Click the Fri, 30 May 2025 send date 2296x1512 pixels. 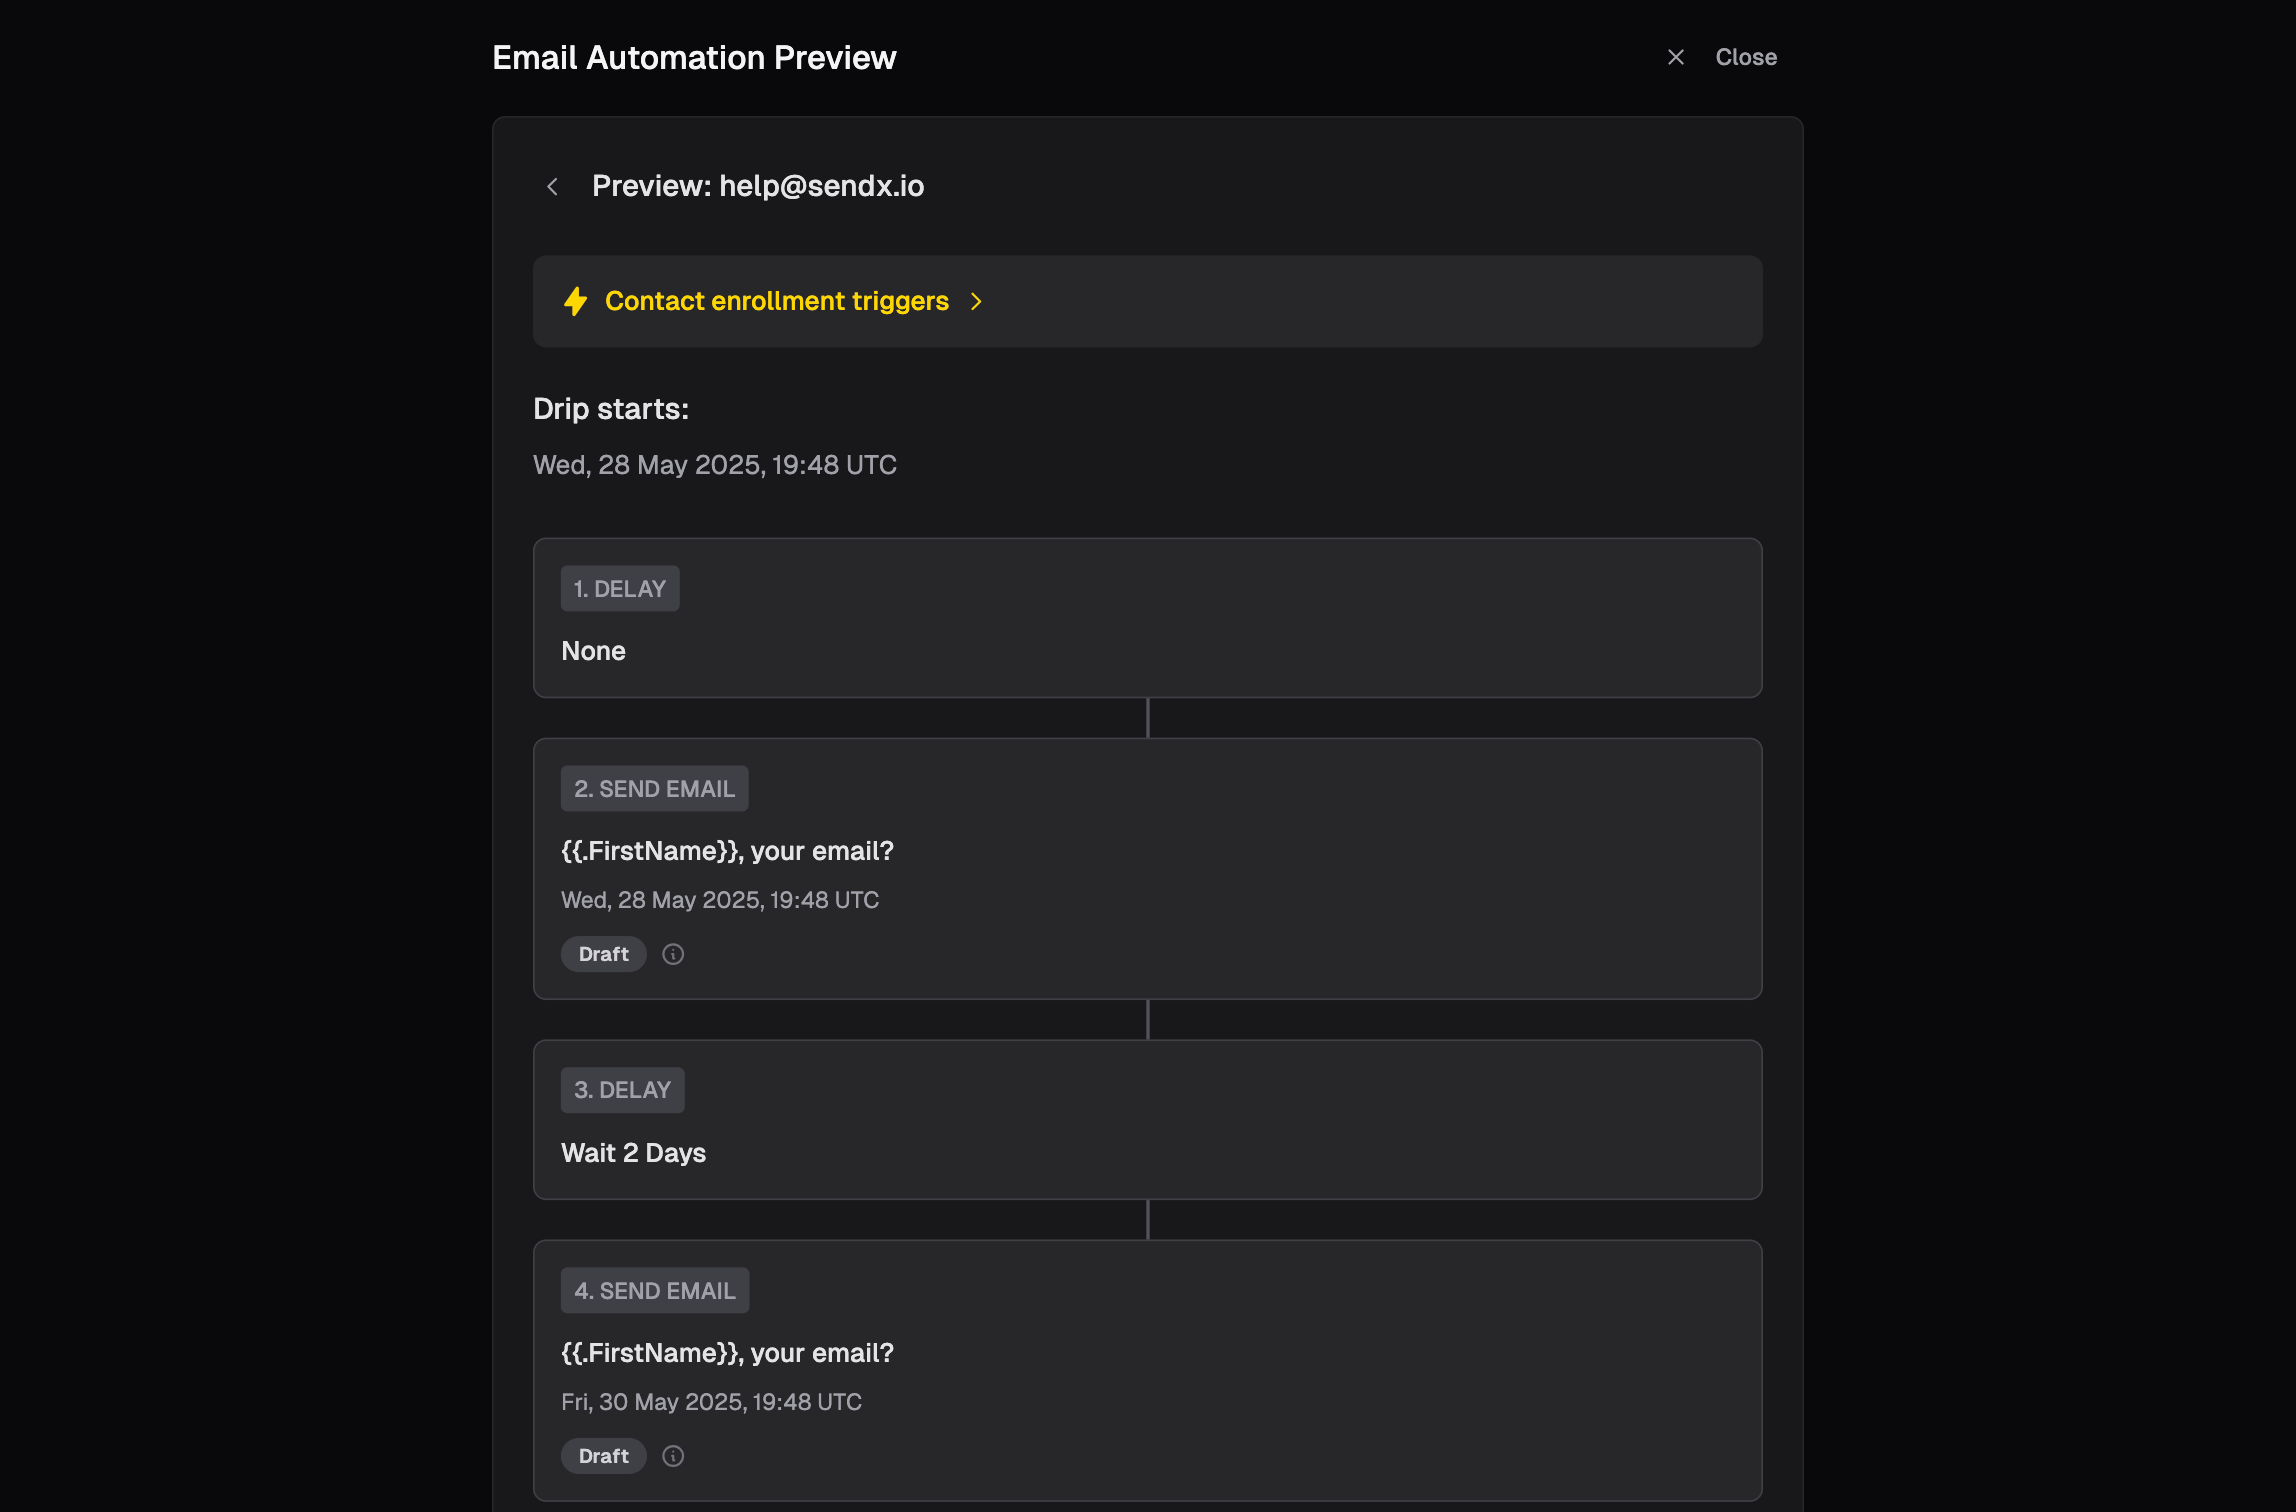pyautogui.click(x=711, y=1402)
